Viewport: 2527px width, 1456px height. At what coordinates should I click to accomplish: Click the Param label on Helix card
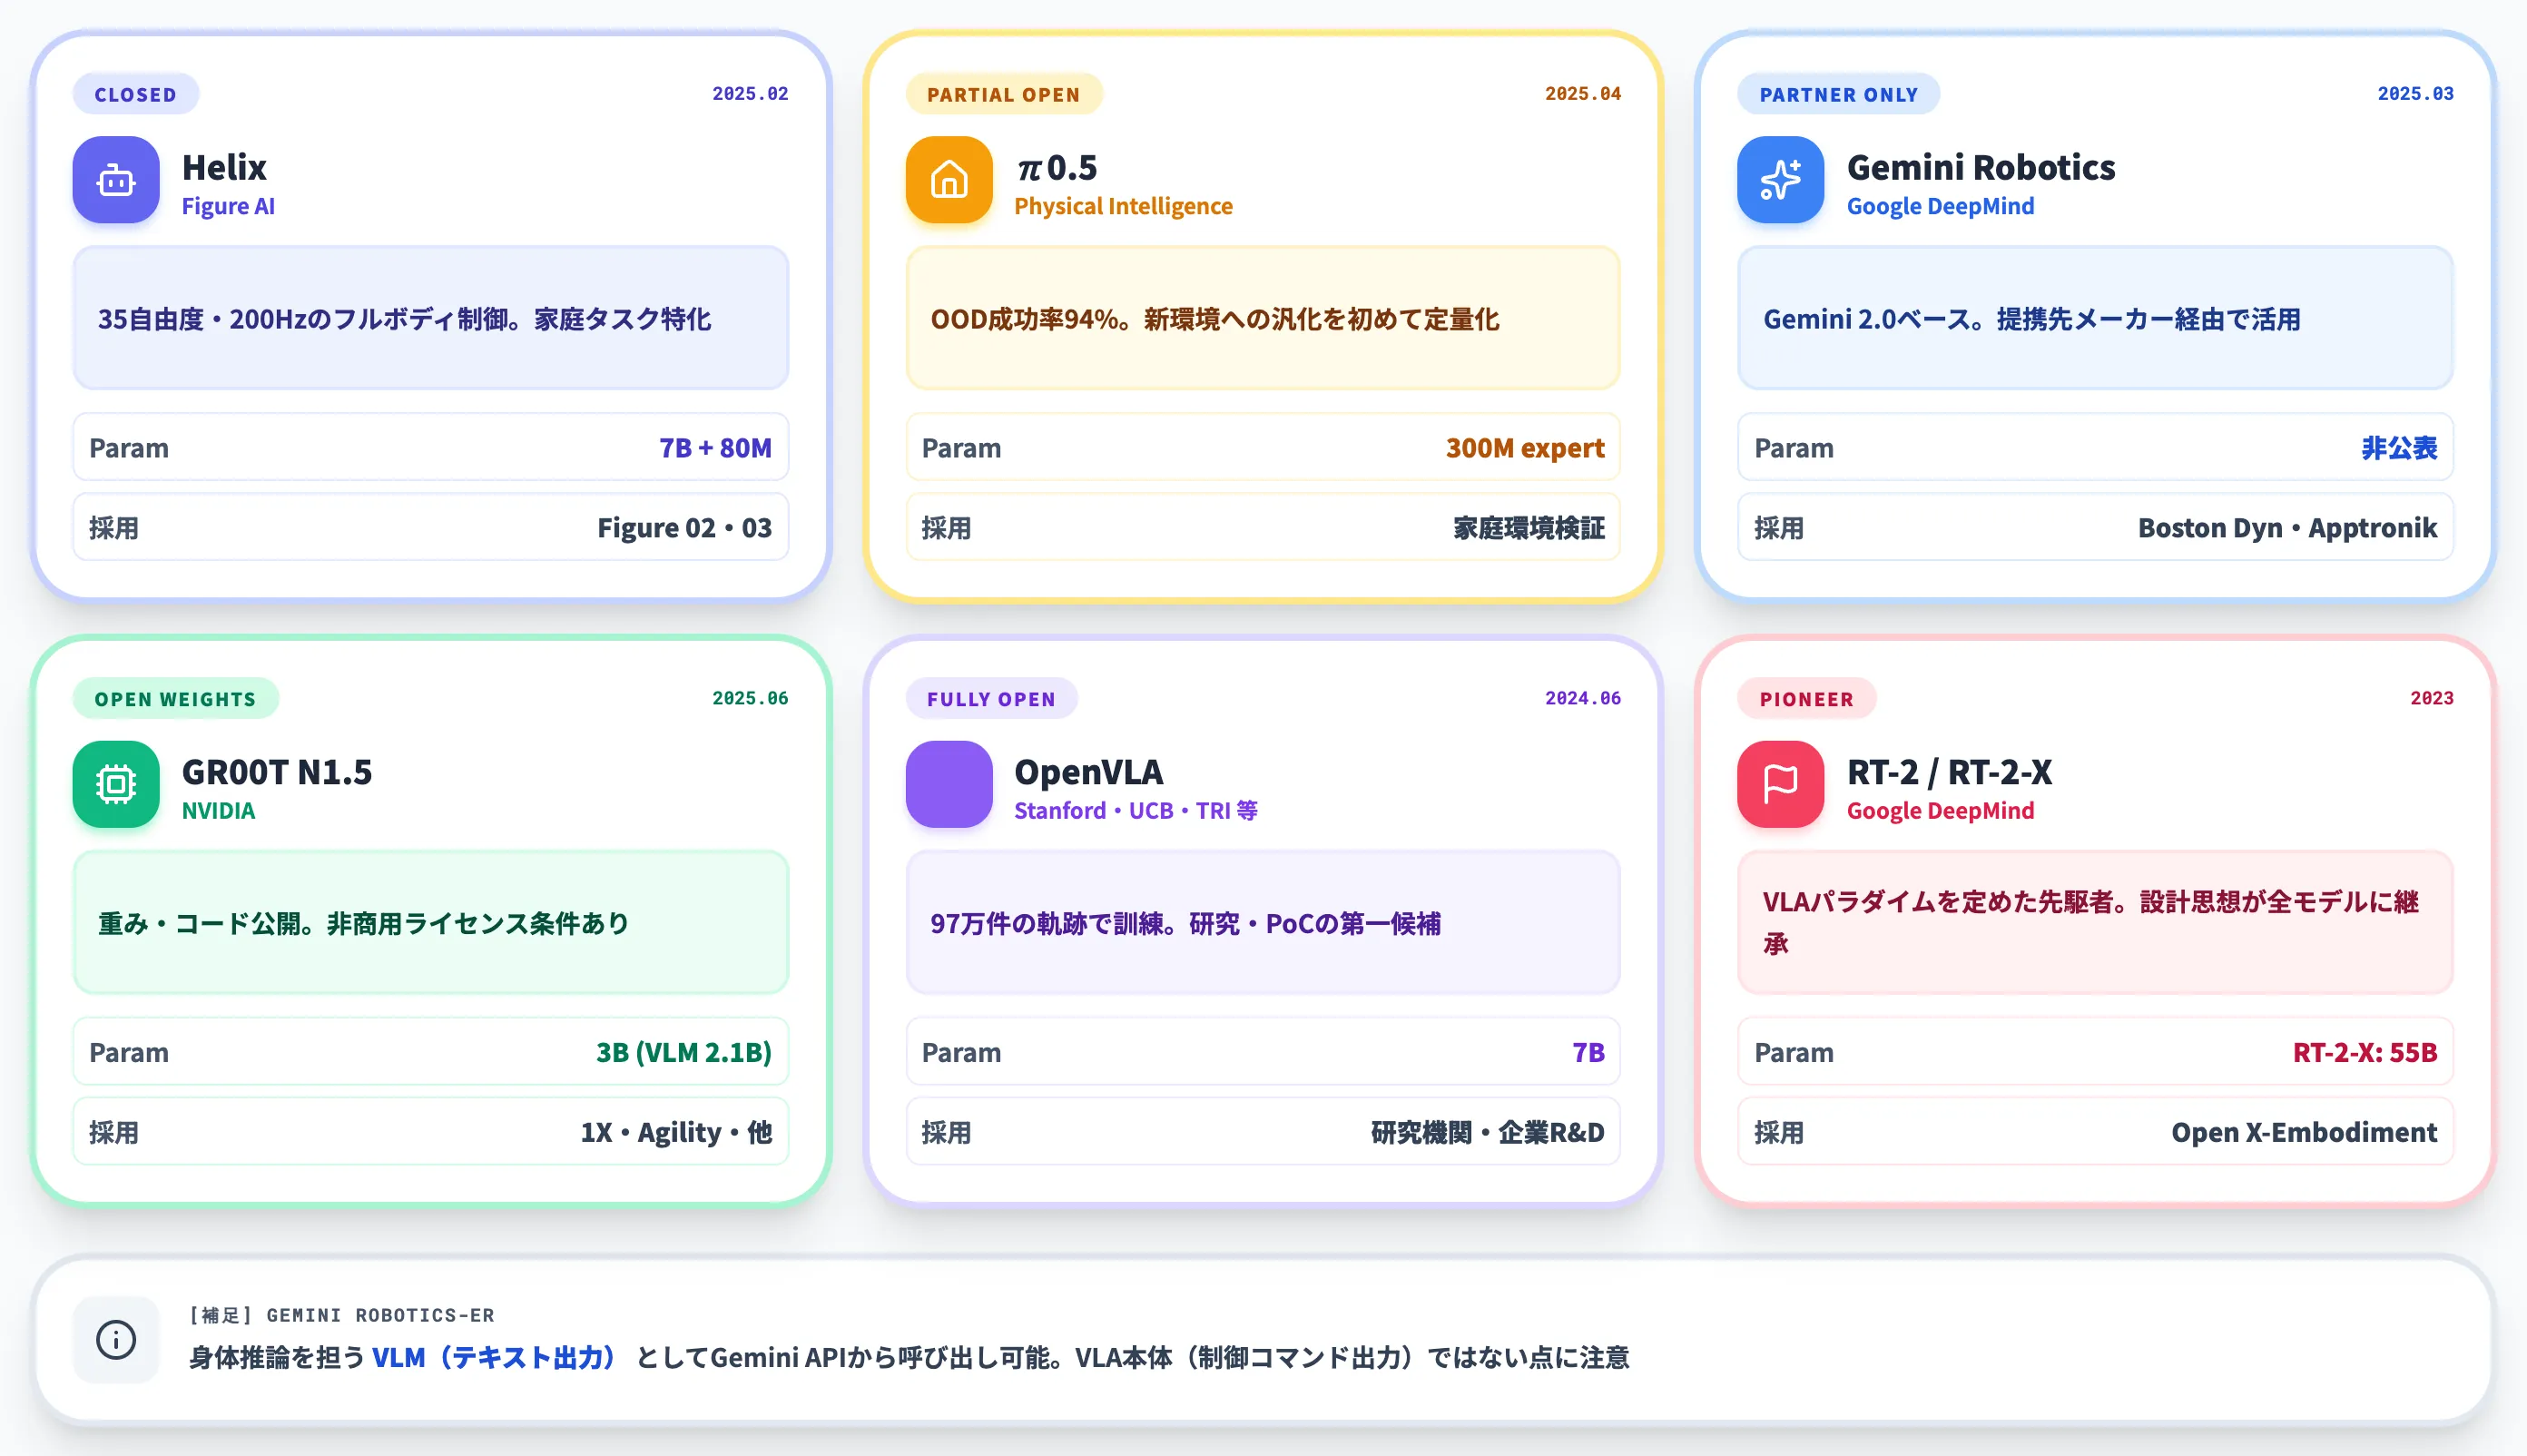(x=129, y=448)
